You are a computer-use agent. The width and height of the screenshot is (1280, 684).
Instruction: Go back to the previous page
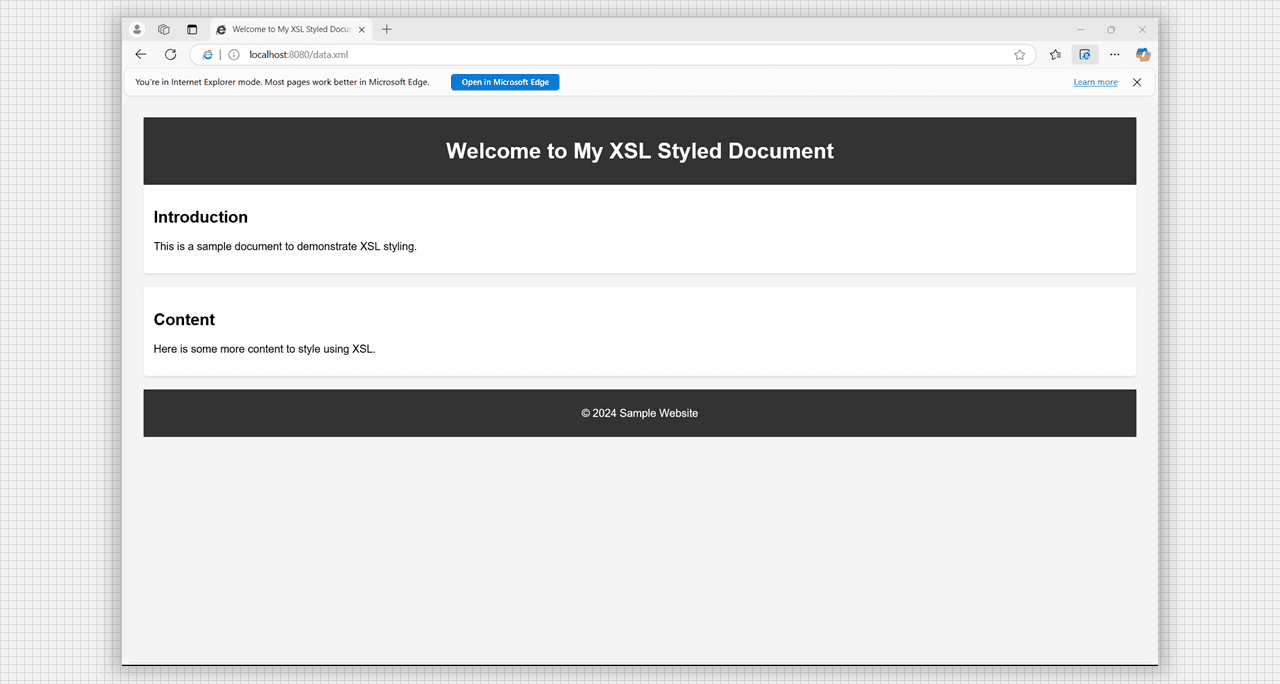click(141, 55)
